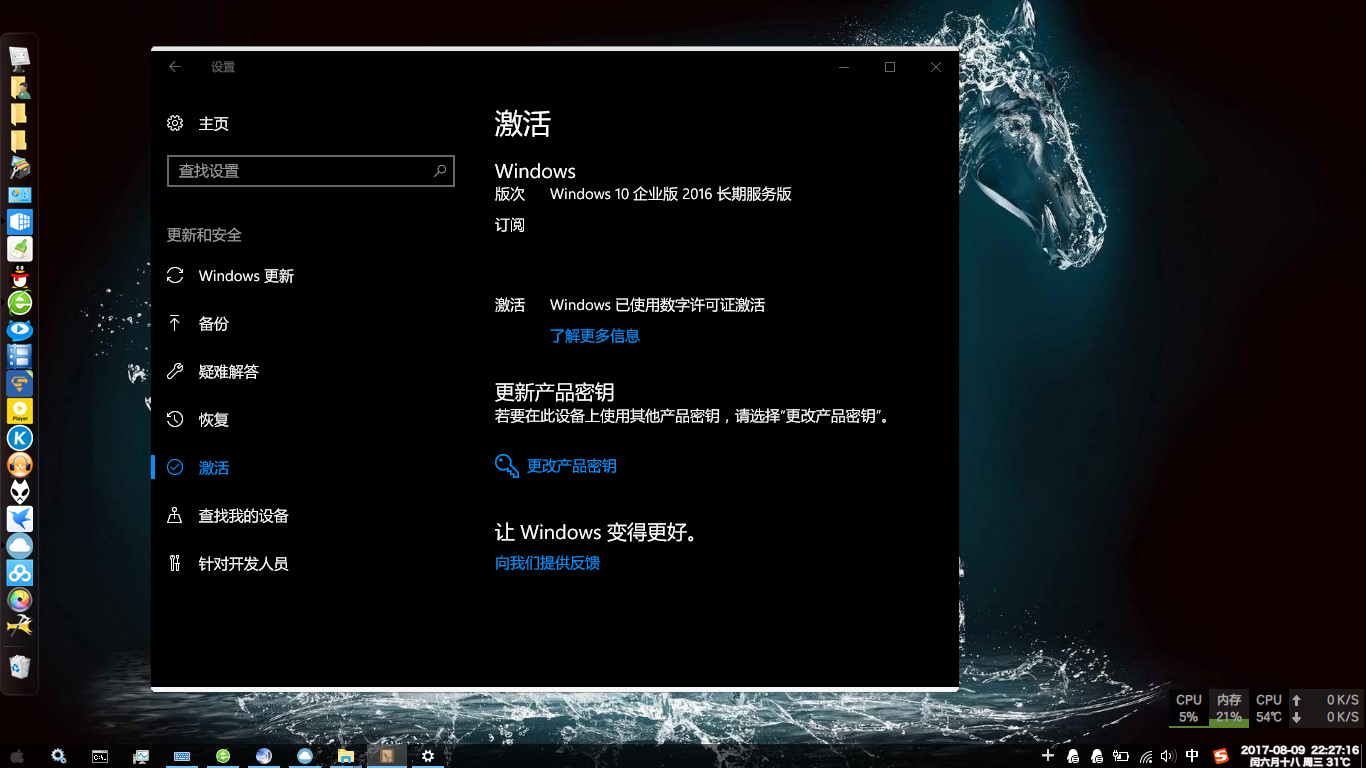Open the blue K music app in dock
Image resolution: width=1366 pixels, height=768 pixels.
[20, 438]
